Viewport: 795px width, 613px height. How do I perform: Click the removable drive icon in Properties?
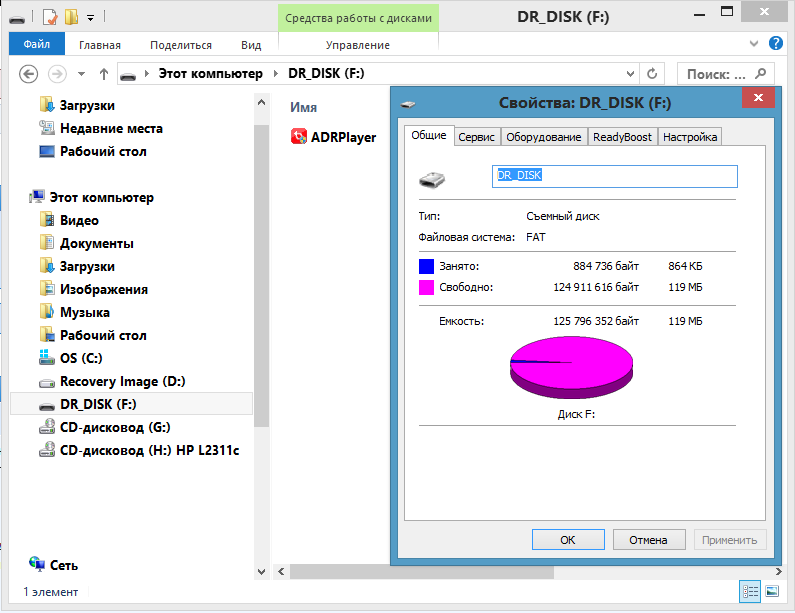431,179
